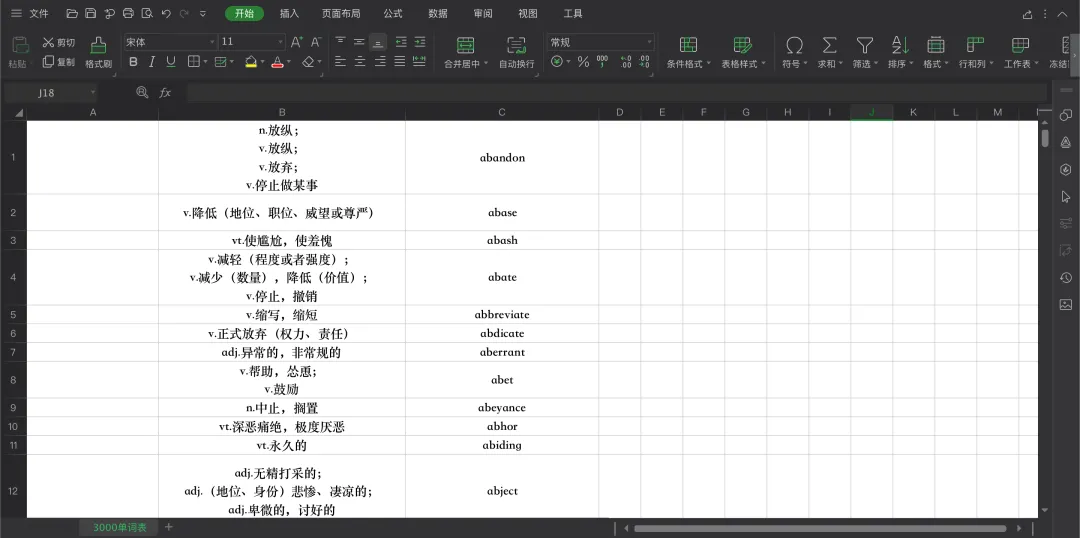Open the 条件格式 dropdown

pyautogui.click(x=688, y=52)
